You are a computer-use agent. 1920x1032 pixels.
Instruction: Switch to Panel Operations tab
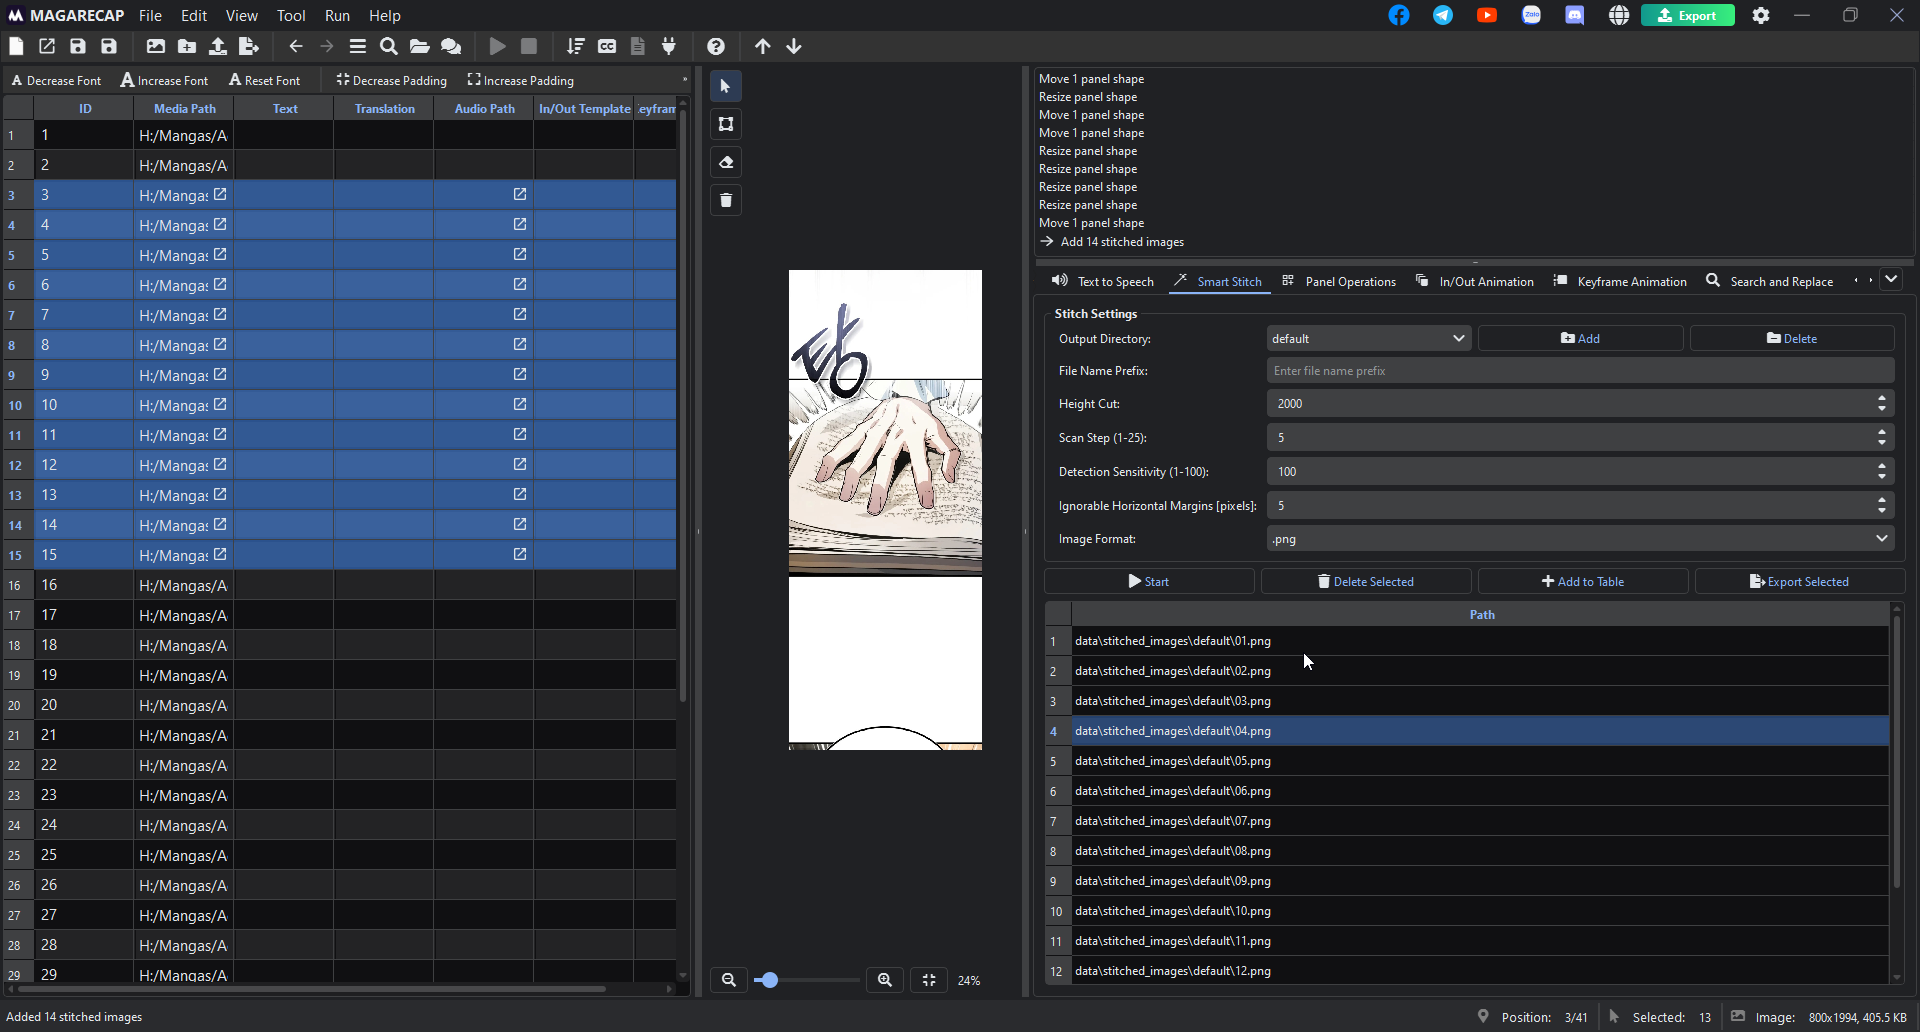1339,281
